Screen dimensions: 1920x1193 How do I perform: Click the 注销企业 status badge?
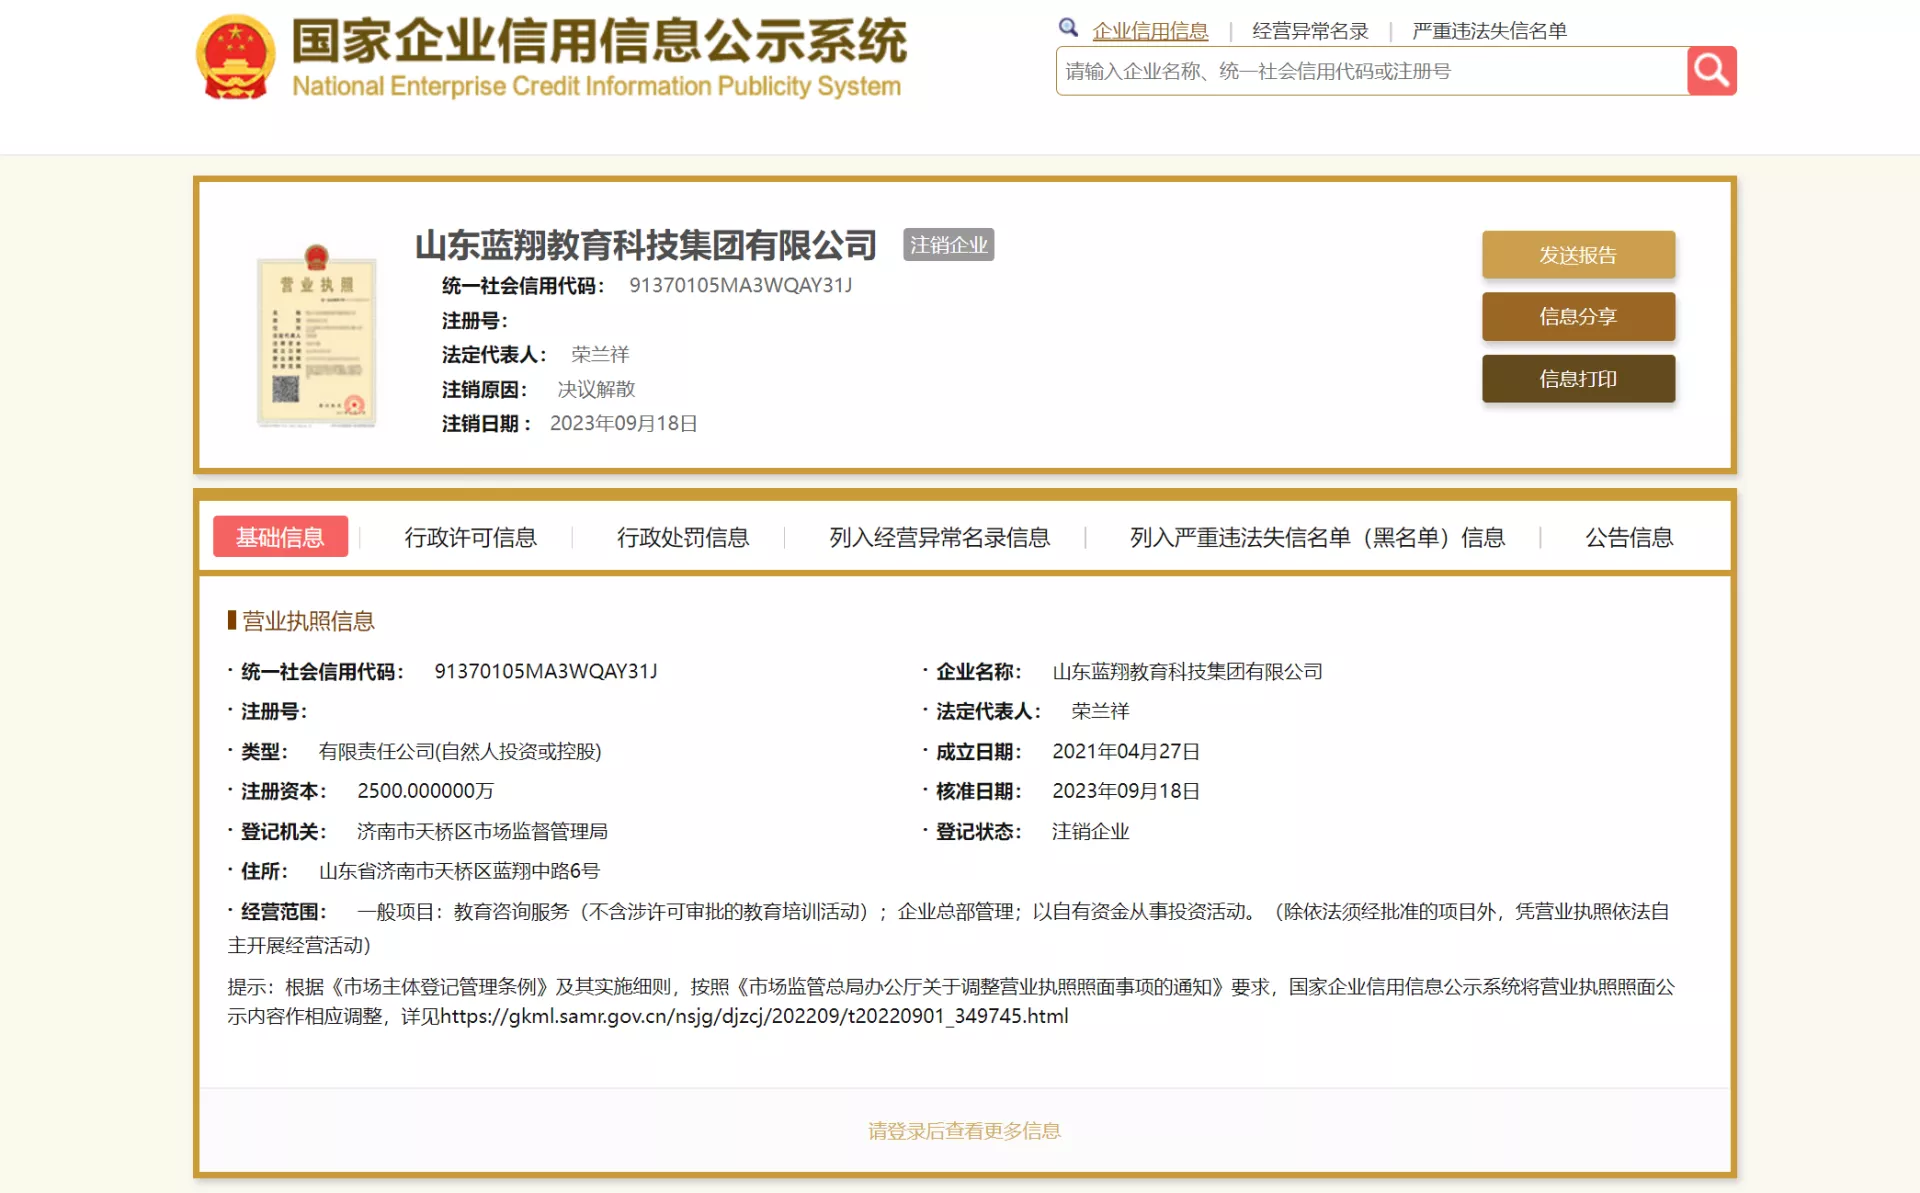point(948,245)
